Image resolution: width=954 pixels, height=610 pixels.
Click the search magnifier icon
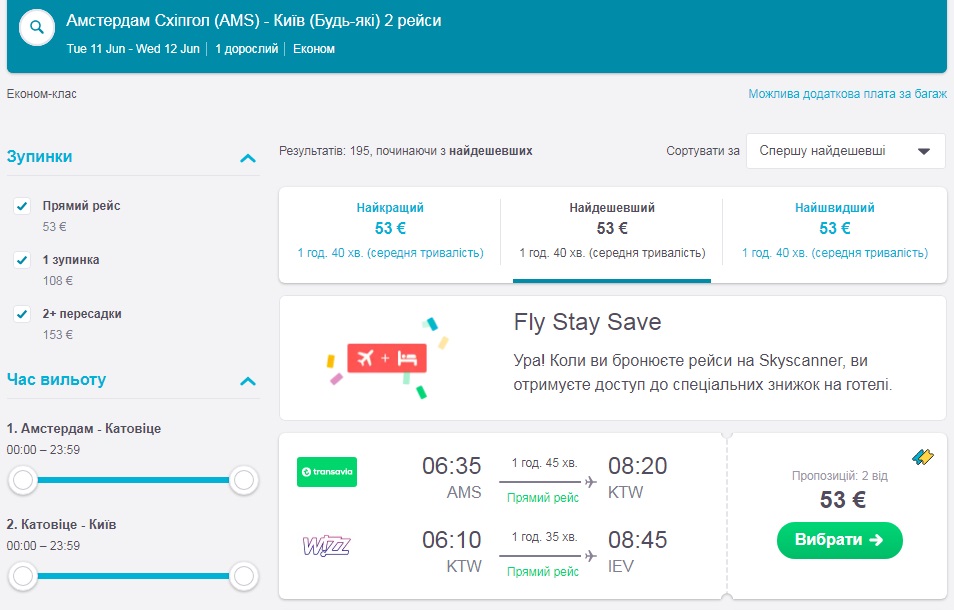(37, 27)
